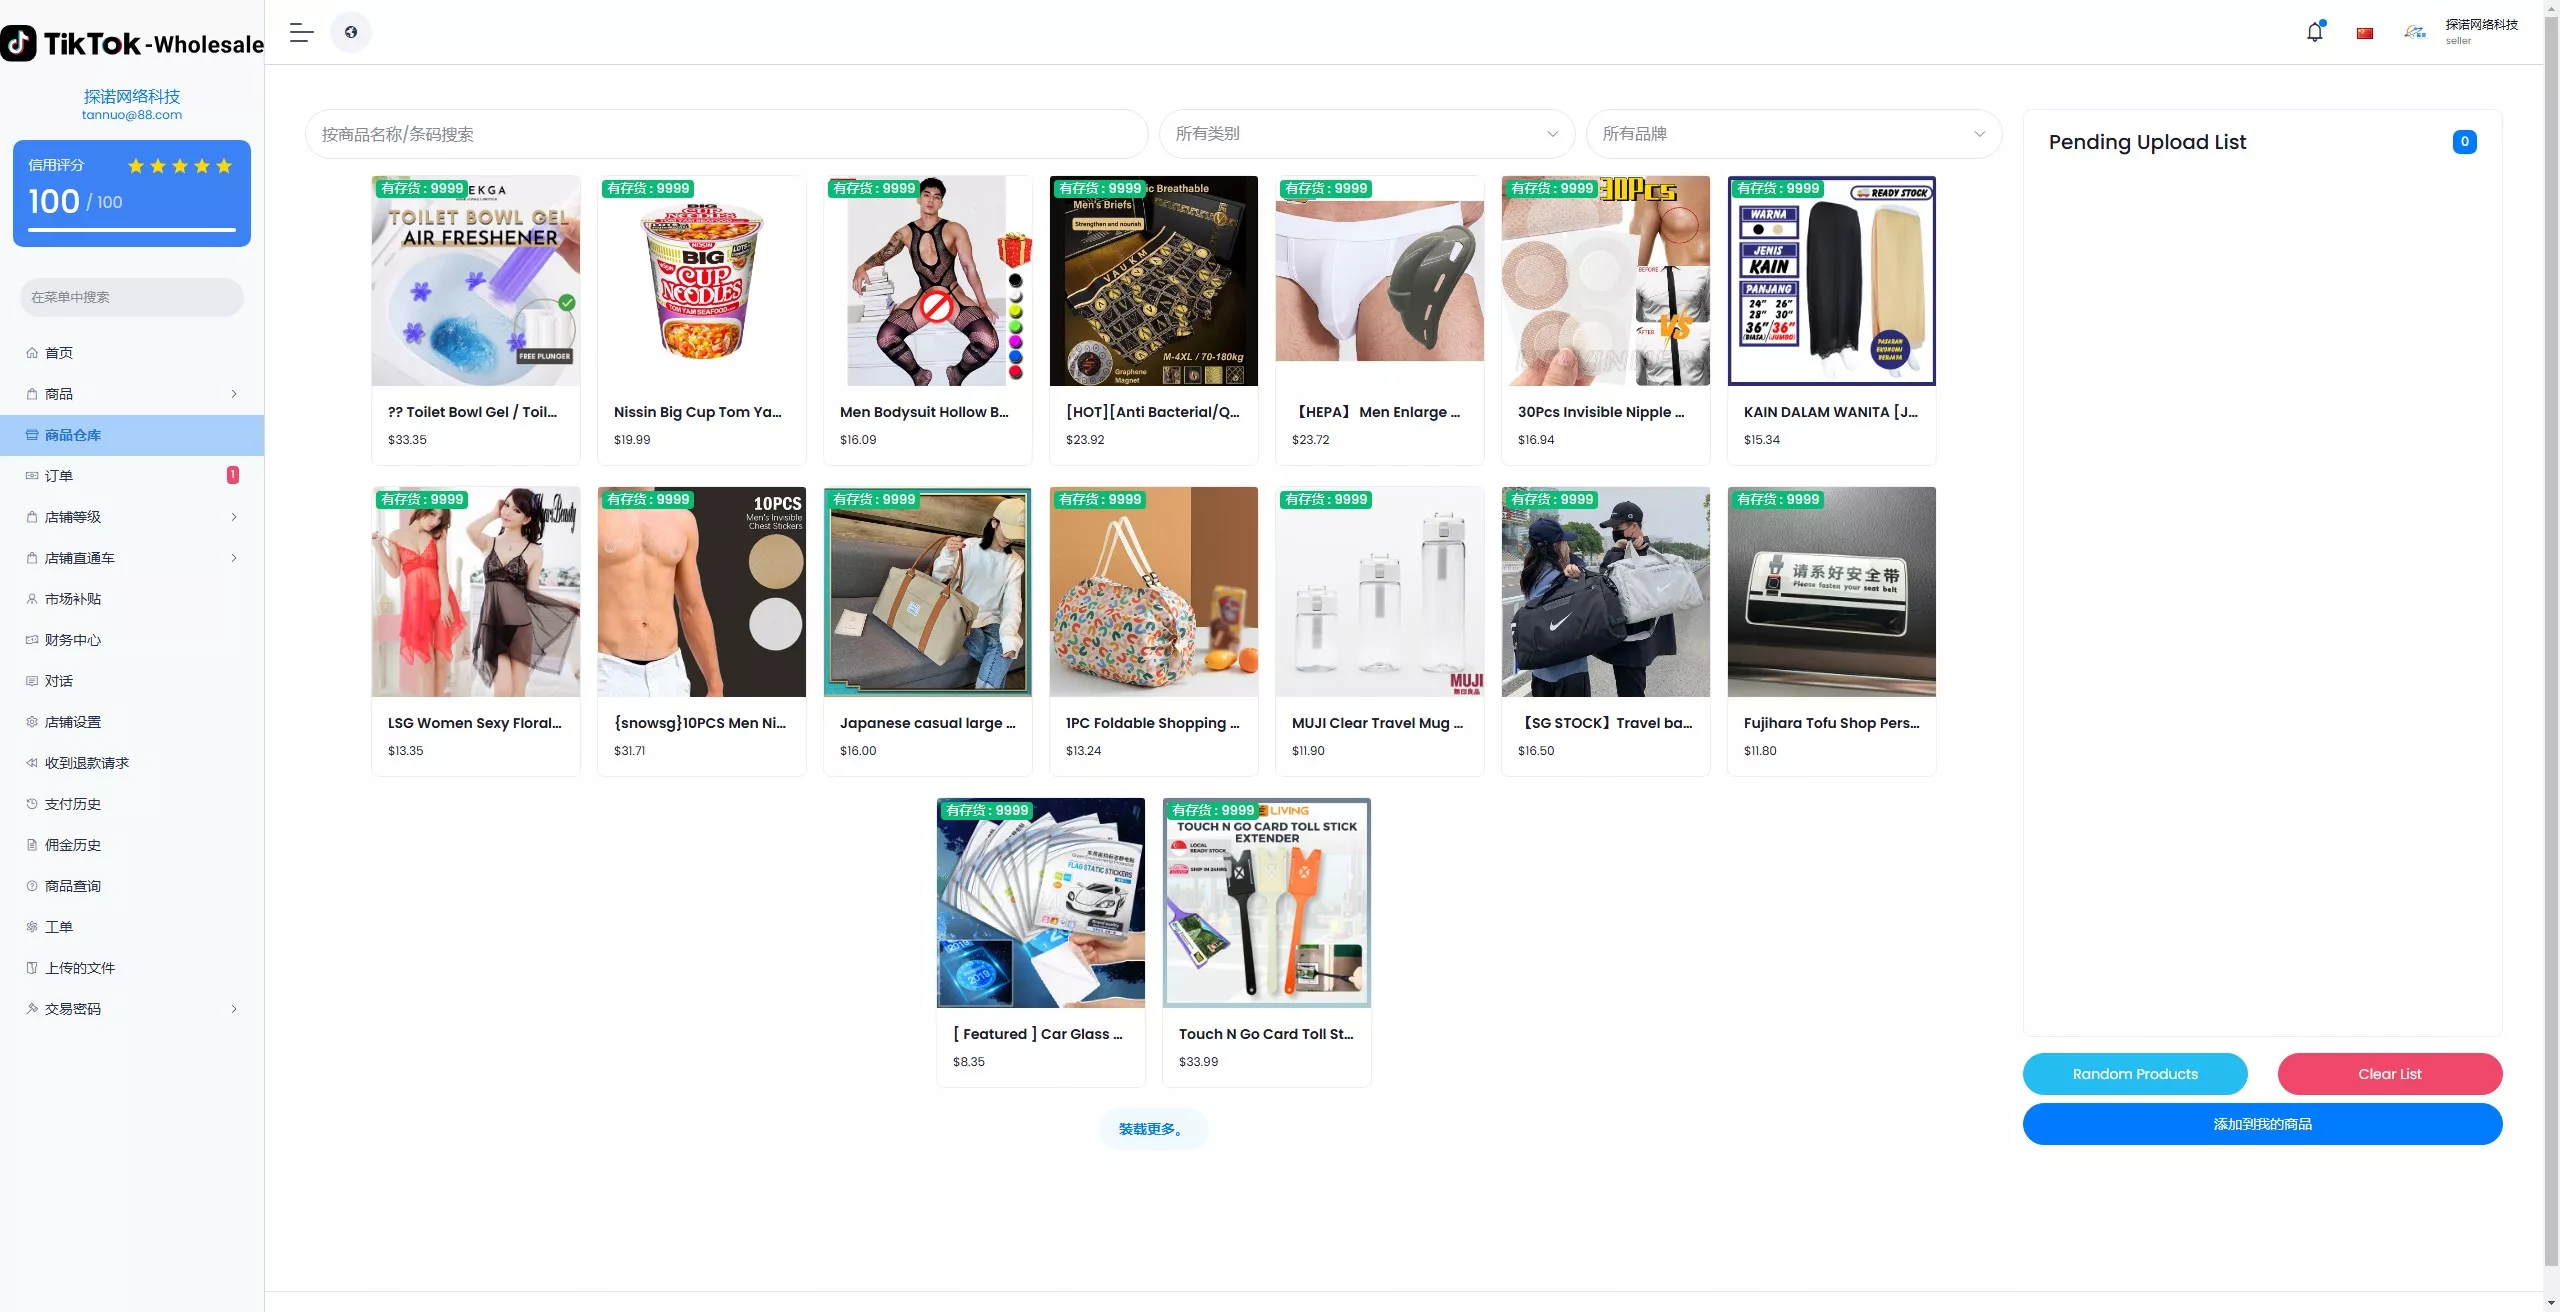Click the 装载更多 load more link

click(x=1153, y=1129)
